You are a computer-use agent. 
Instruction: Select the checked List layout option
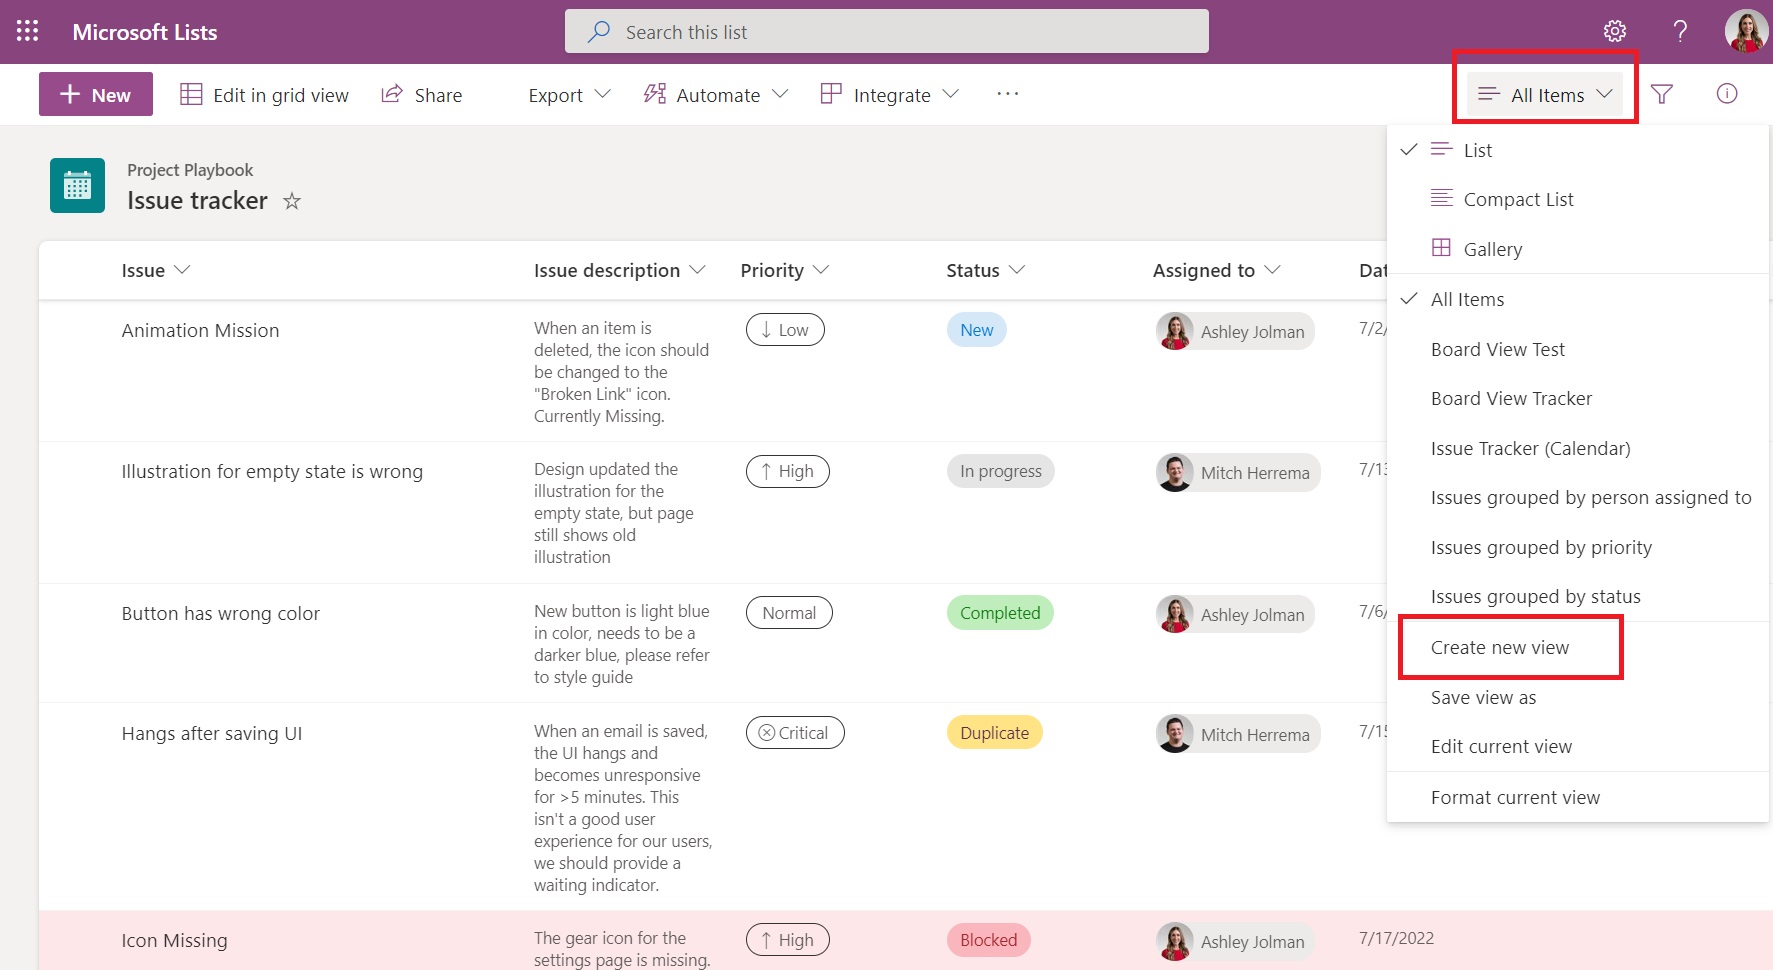click(1578, 150)
